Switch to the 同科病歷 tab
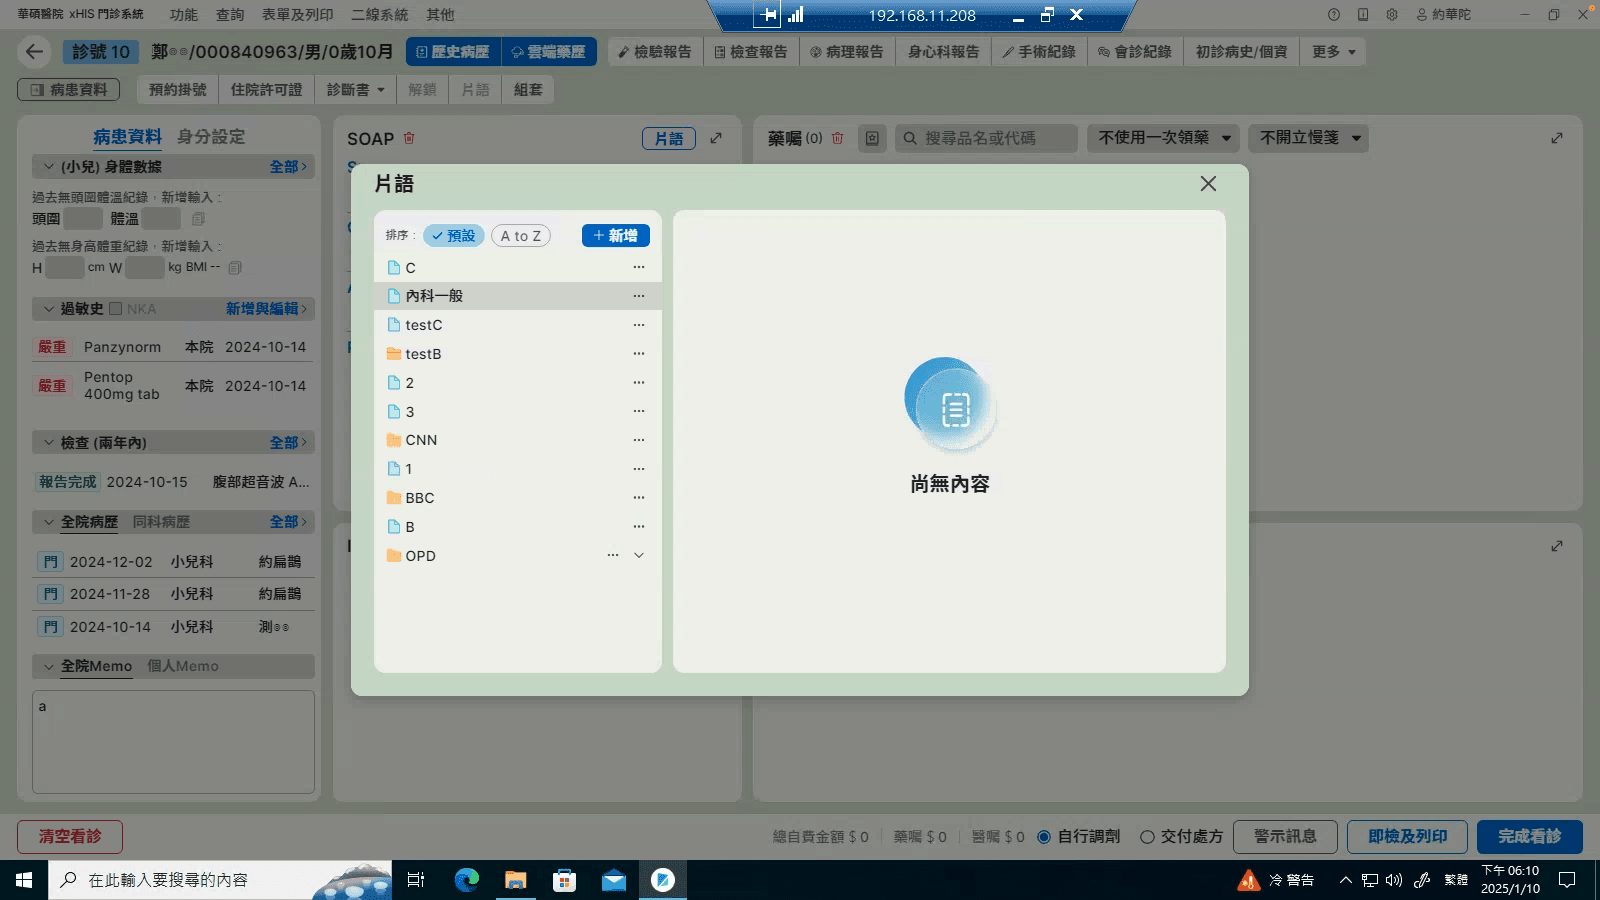 (x=161, y=522)
